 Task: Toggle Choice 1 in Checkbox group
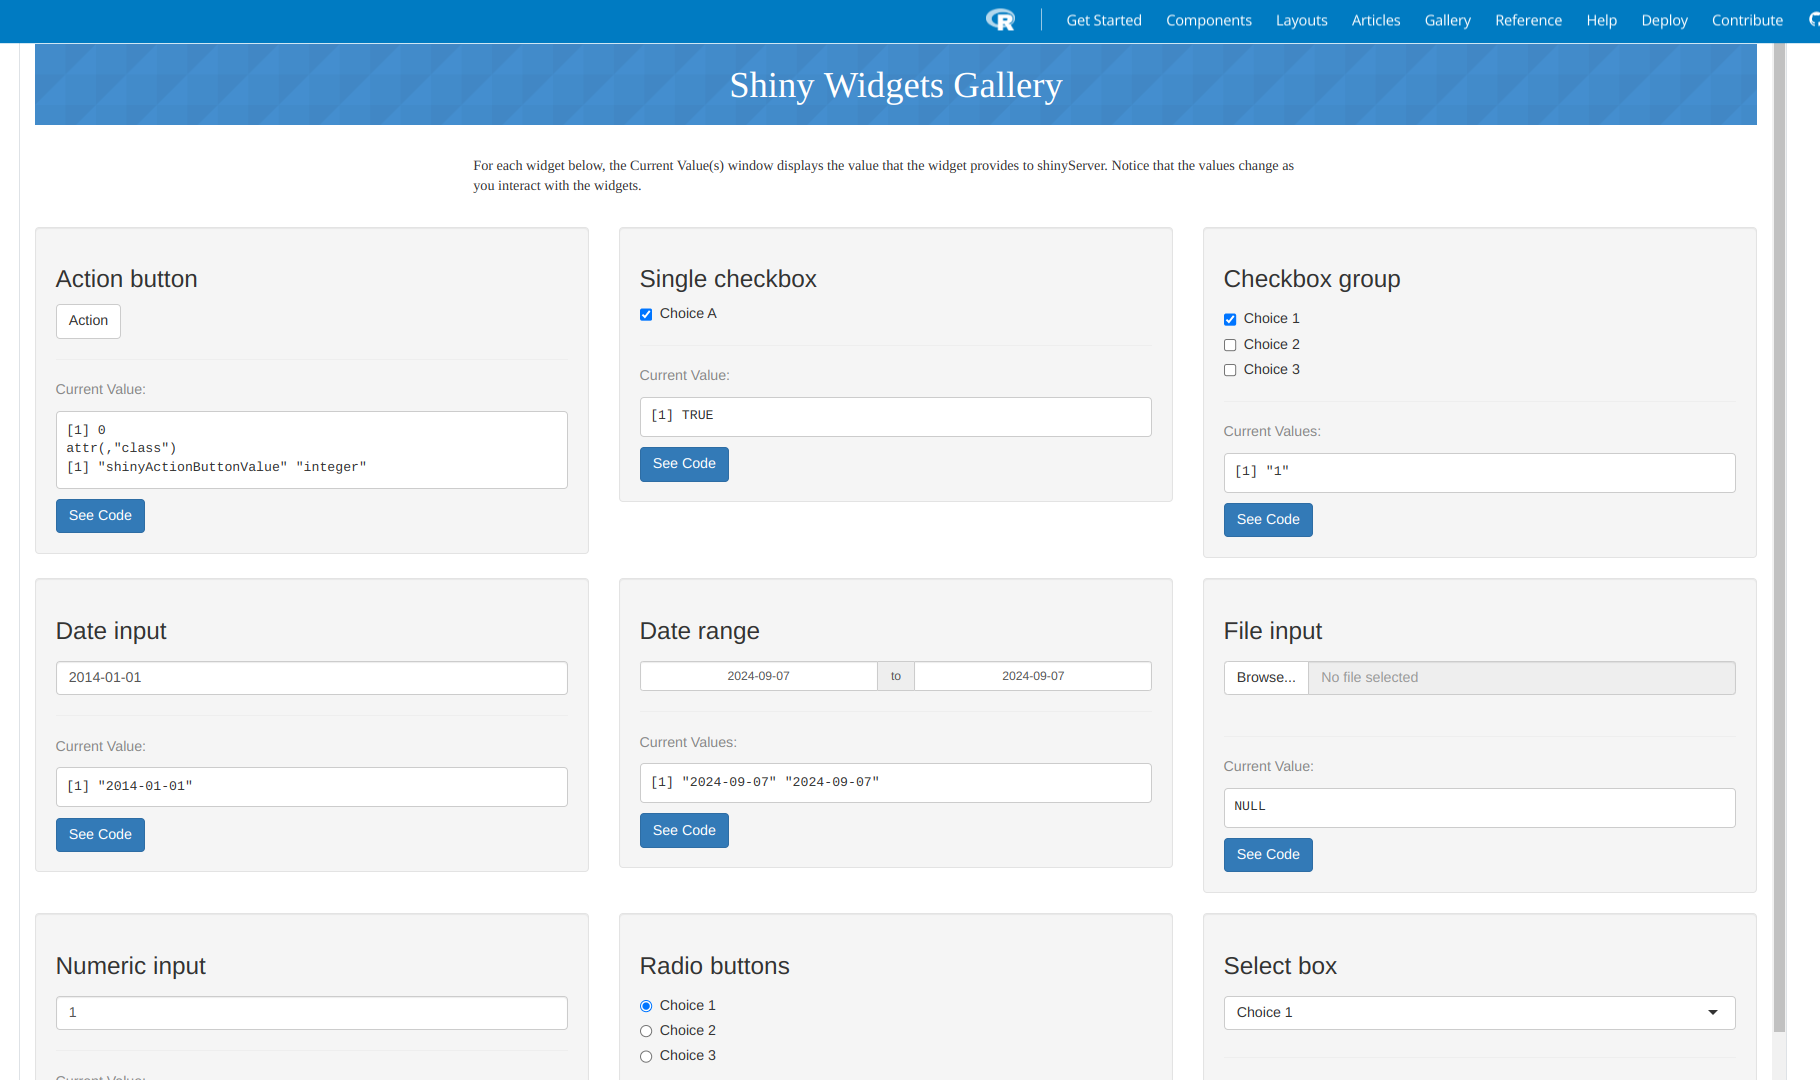coord(1230,319)
